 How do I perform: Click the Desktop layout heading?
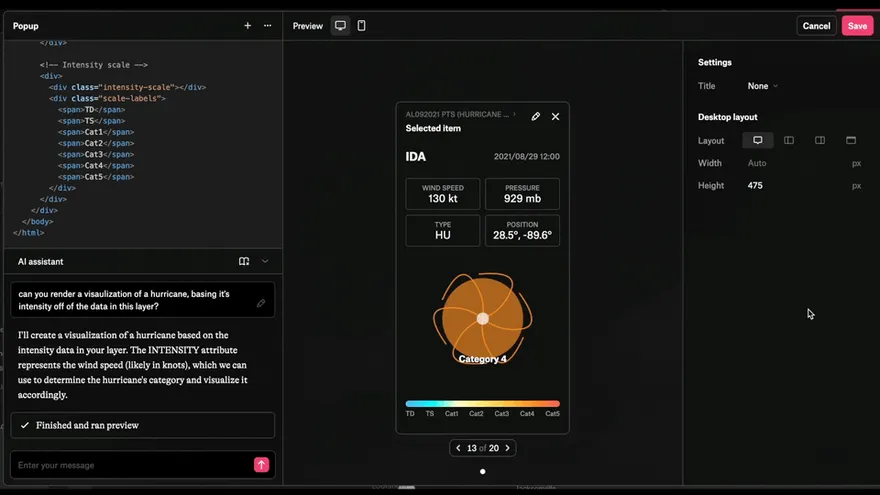click(x=727, y=117)
